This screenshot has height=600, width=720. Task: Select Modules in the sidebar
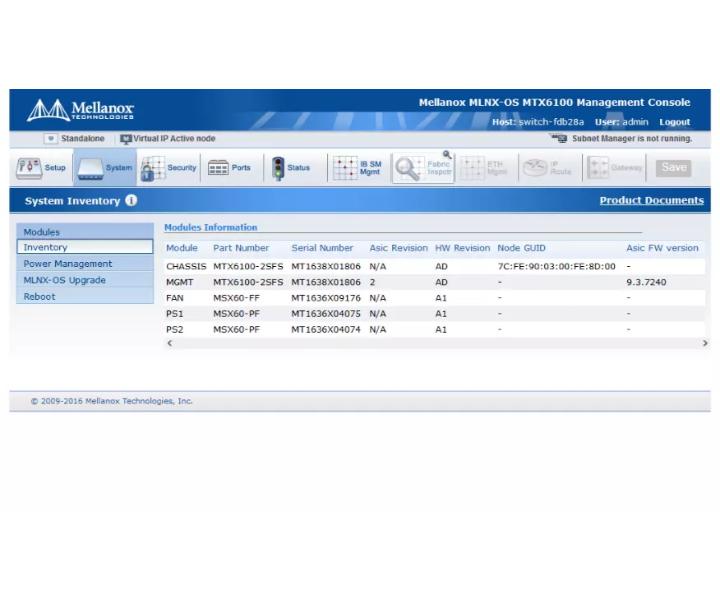(85, 232)
